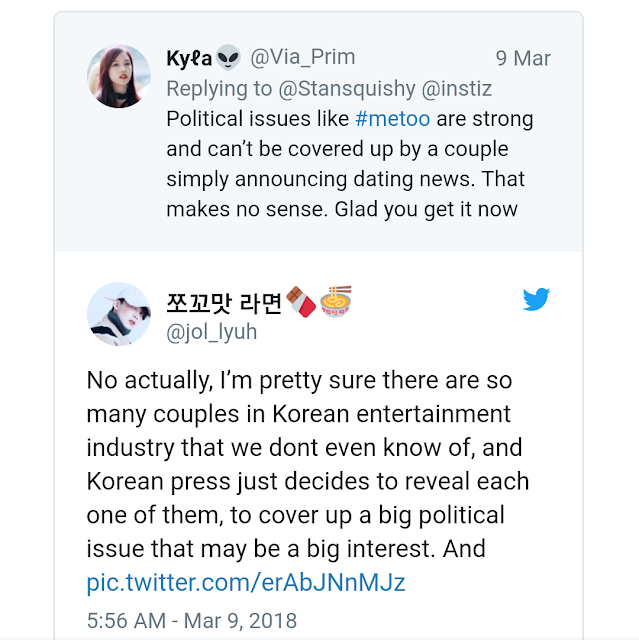The image size is (639, 640).
Task: Open the @Via_Prim handle
Action: [x=302, y=58]
